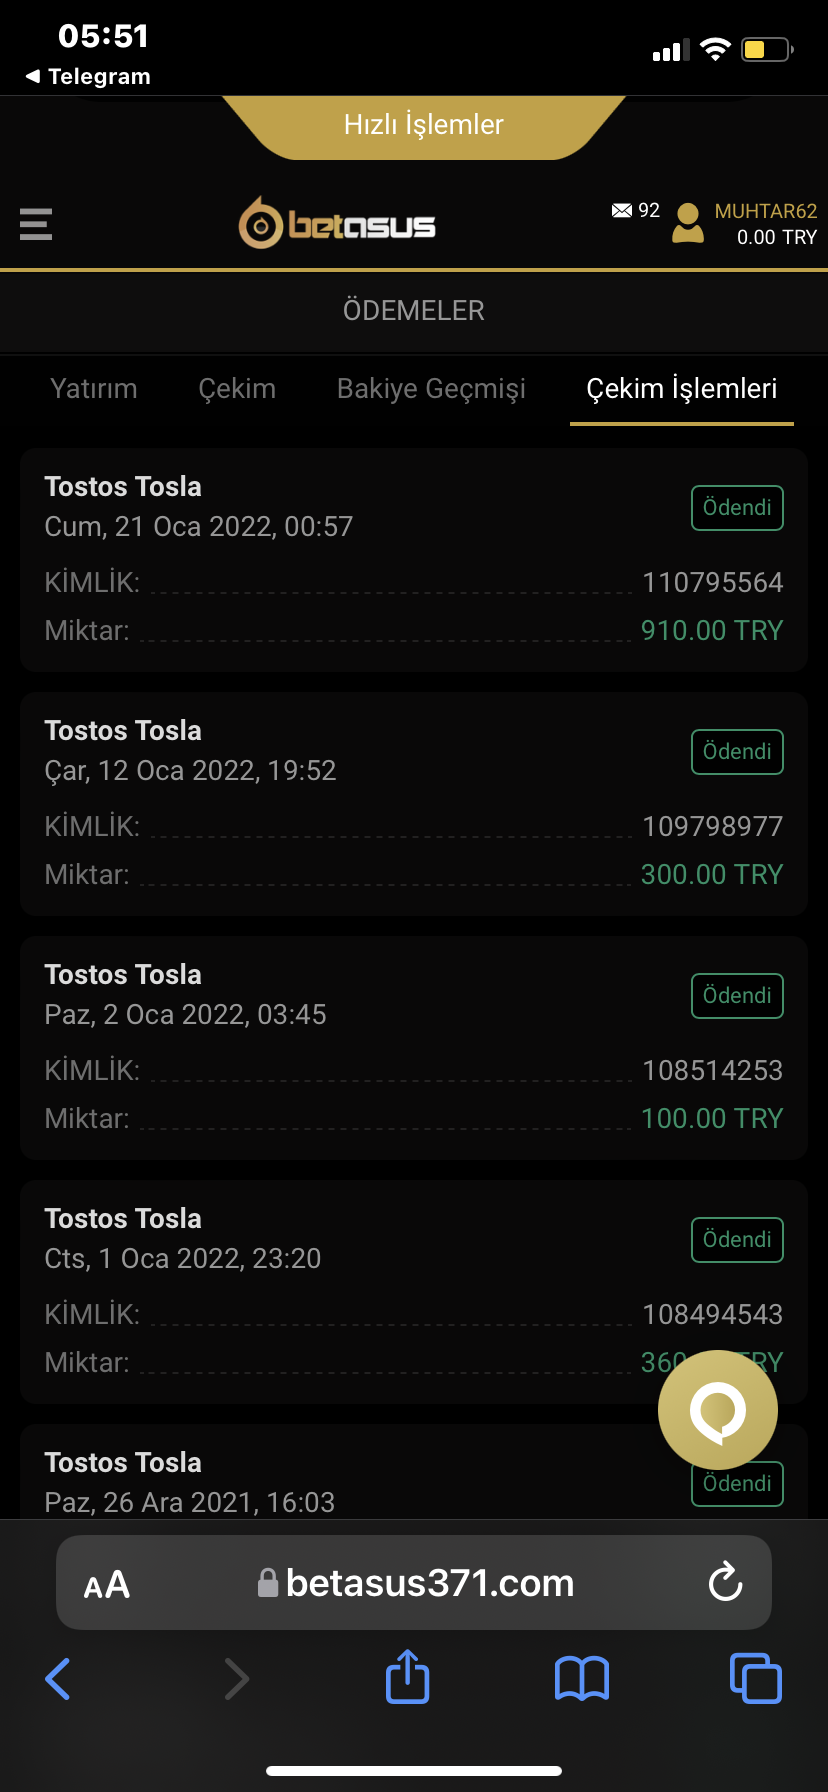828x1792 pixels.
Task: Expand the Hızlı İşlemler panel
Action: [x=423, y=125]
